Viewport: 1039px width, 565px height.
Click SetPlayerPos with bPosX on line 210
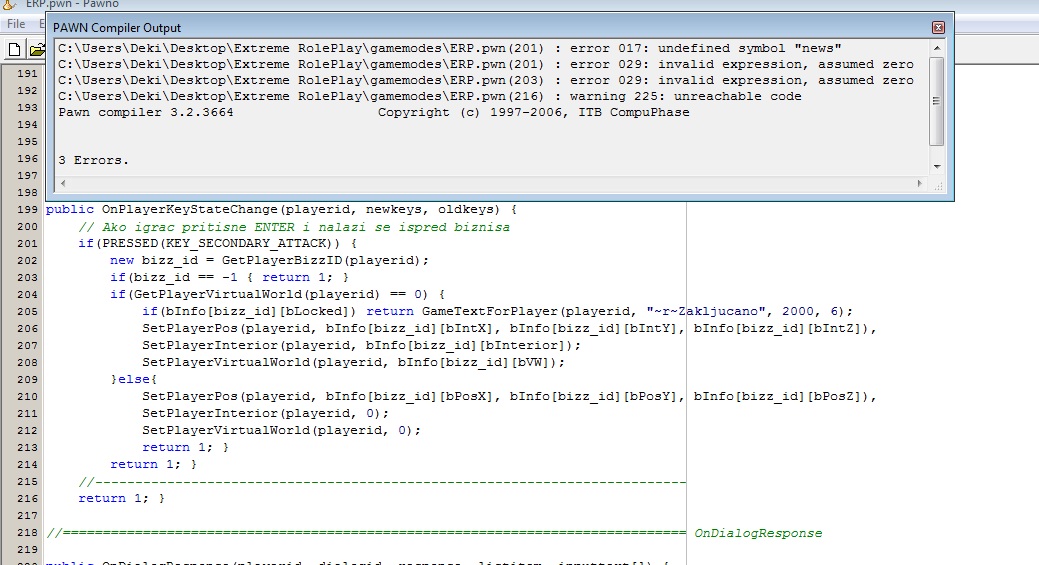(x=510, y=396)
